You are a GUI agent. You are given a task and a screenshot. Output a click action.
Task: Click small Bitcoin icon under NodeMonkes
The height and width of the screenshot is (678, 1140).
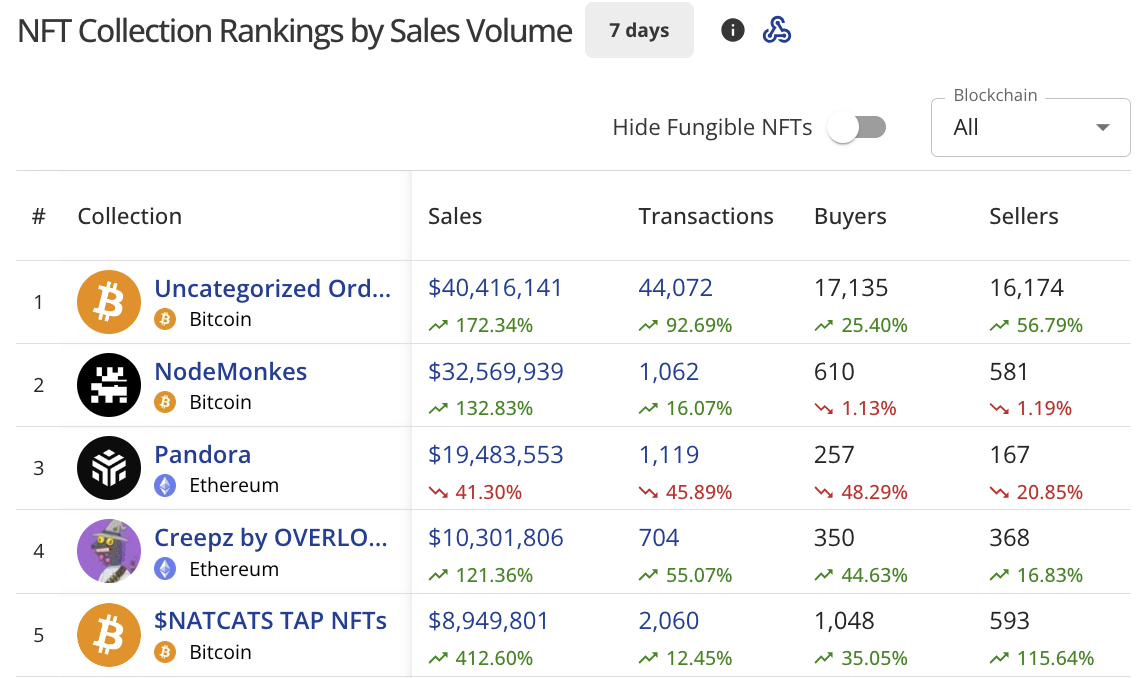point(165,402)
